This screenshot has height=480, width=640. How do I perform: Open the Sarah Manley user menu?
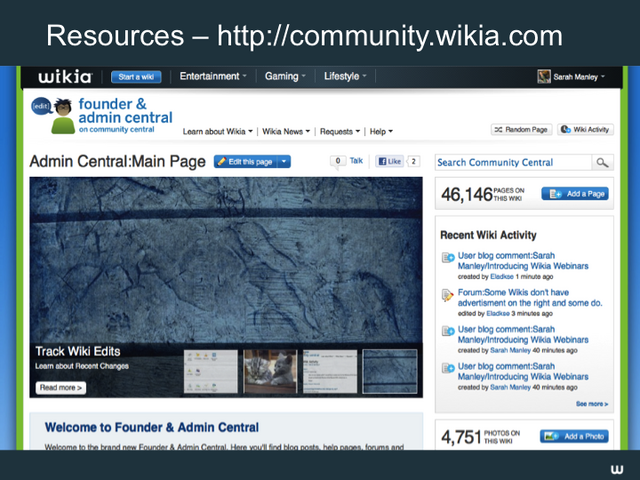(x=579, y=77)
